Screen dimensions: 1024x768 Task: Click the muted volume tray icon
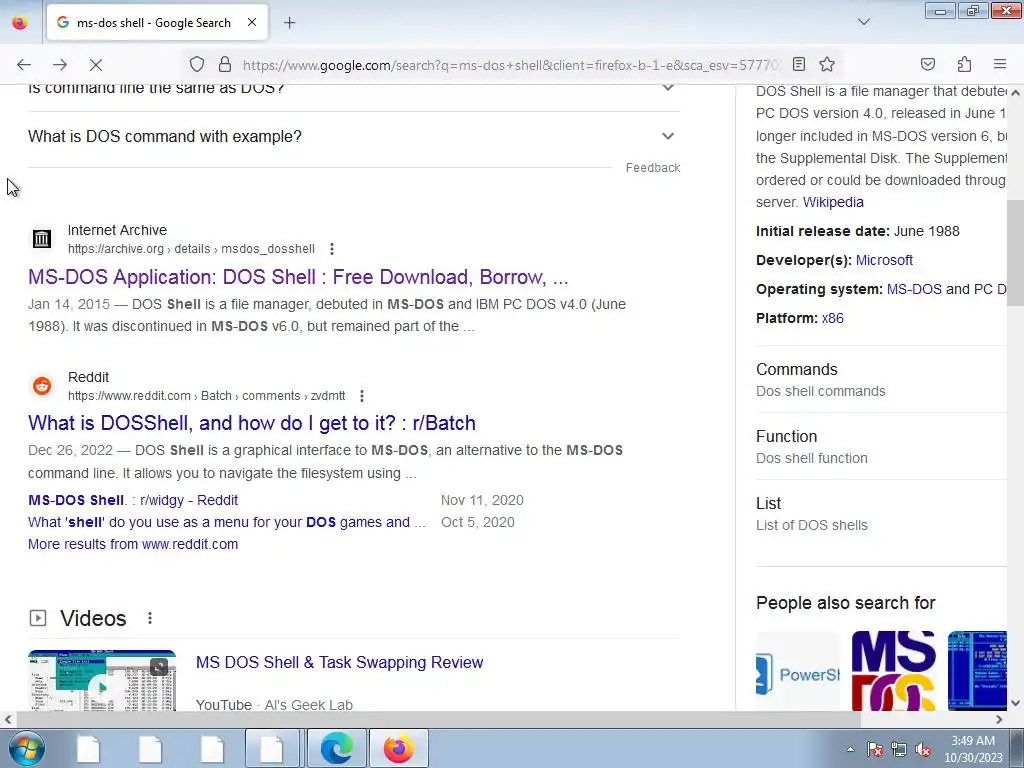(x=923, y=749)
